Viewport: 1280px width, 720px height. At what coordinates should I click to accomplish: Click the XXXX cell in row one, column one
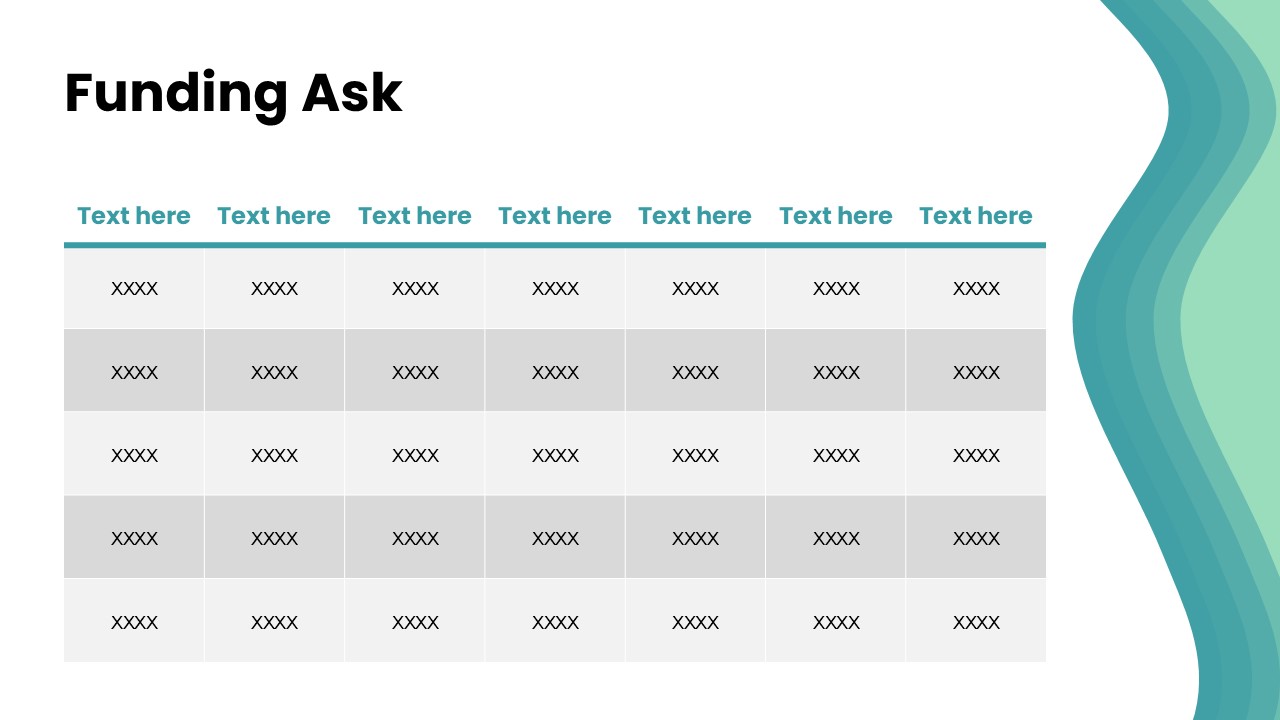coord(134,289)
